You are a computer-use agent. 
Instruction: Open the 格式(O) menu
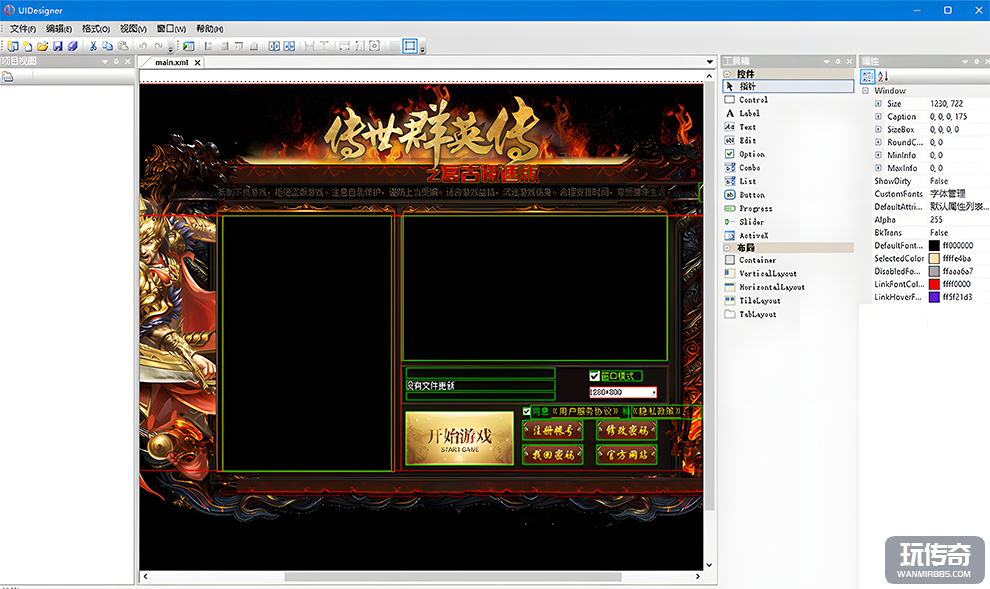pos(96,28)
